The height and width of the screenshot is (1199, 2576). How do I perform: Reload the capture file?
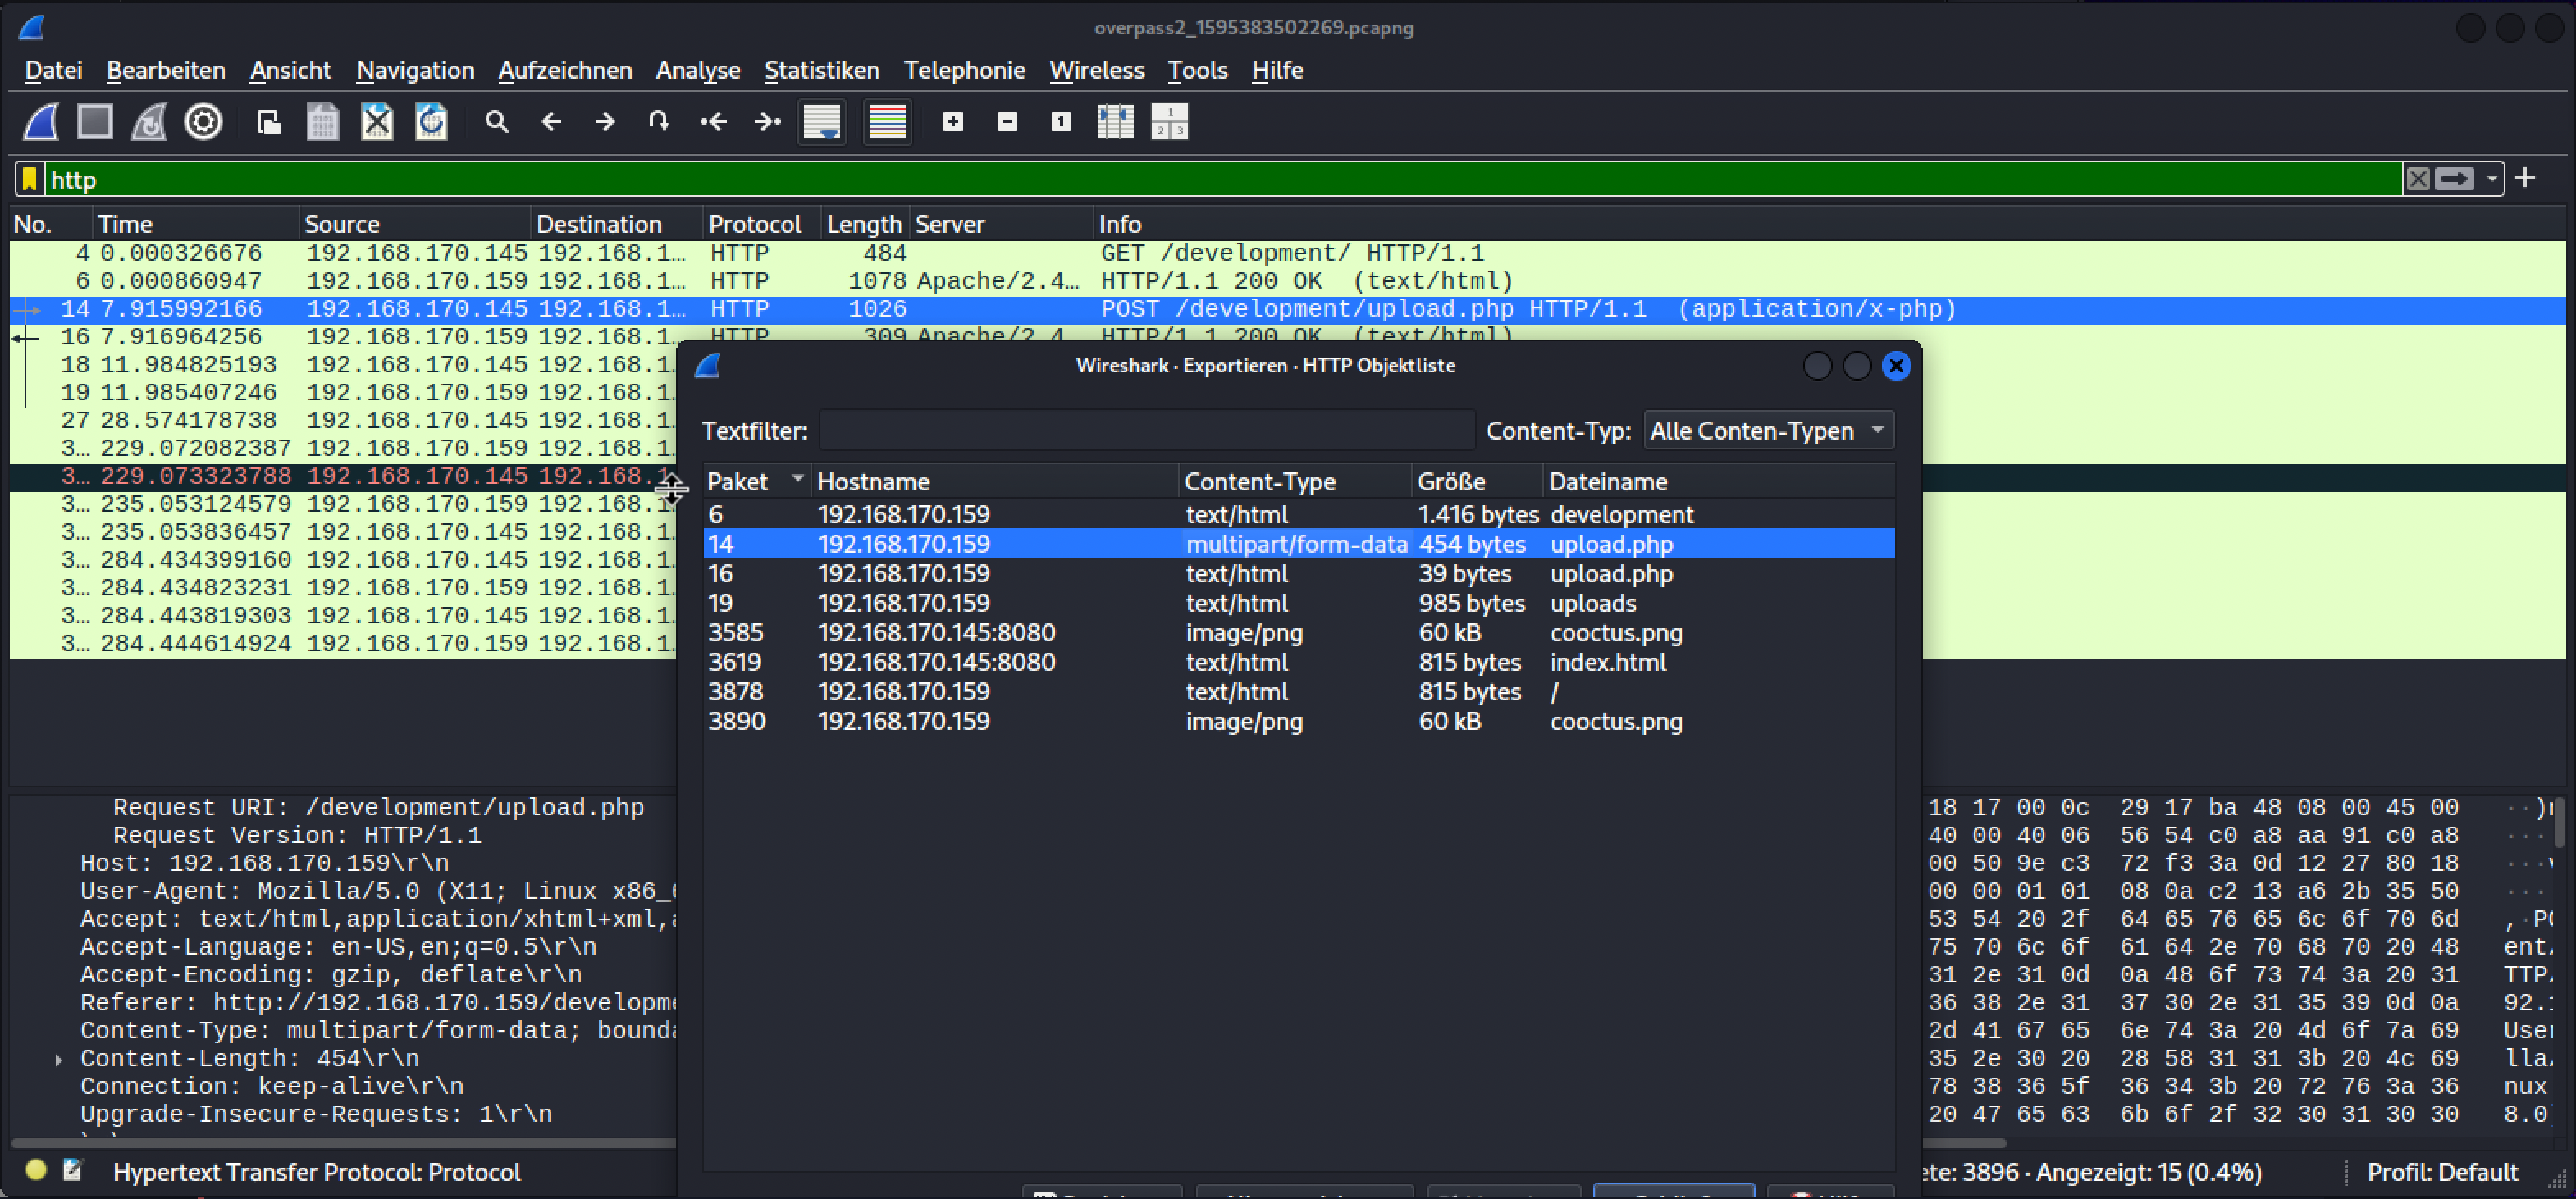coord(431,122)
